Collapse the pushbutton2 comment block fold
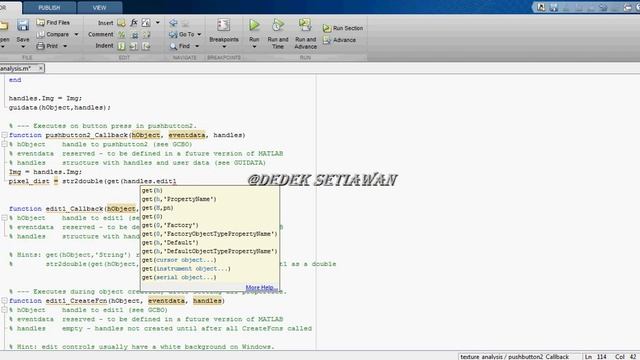 [4, 144]
